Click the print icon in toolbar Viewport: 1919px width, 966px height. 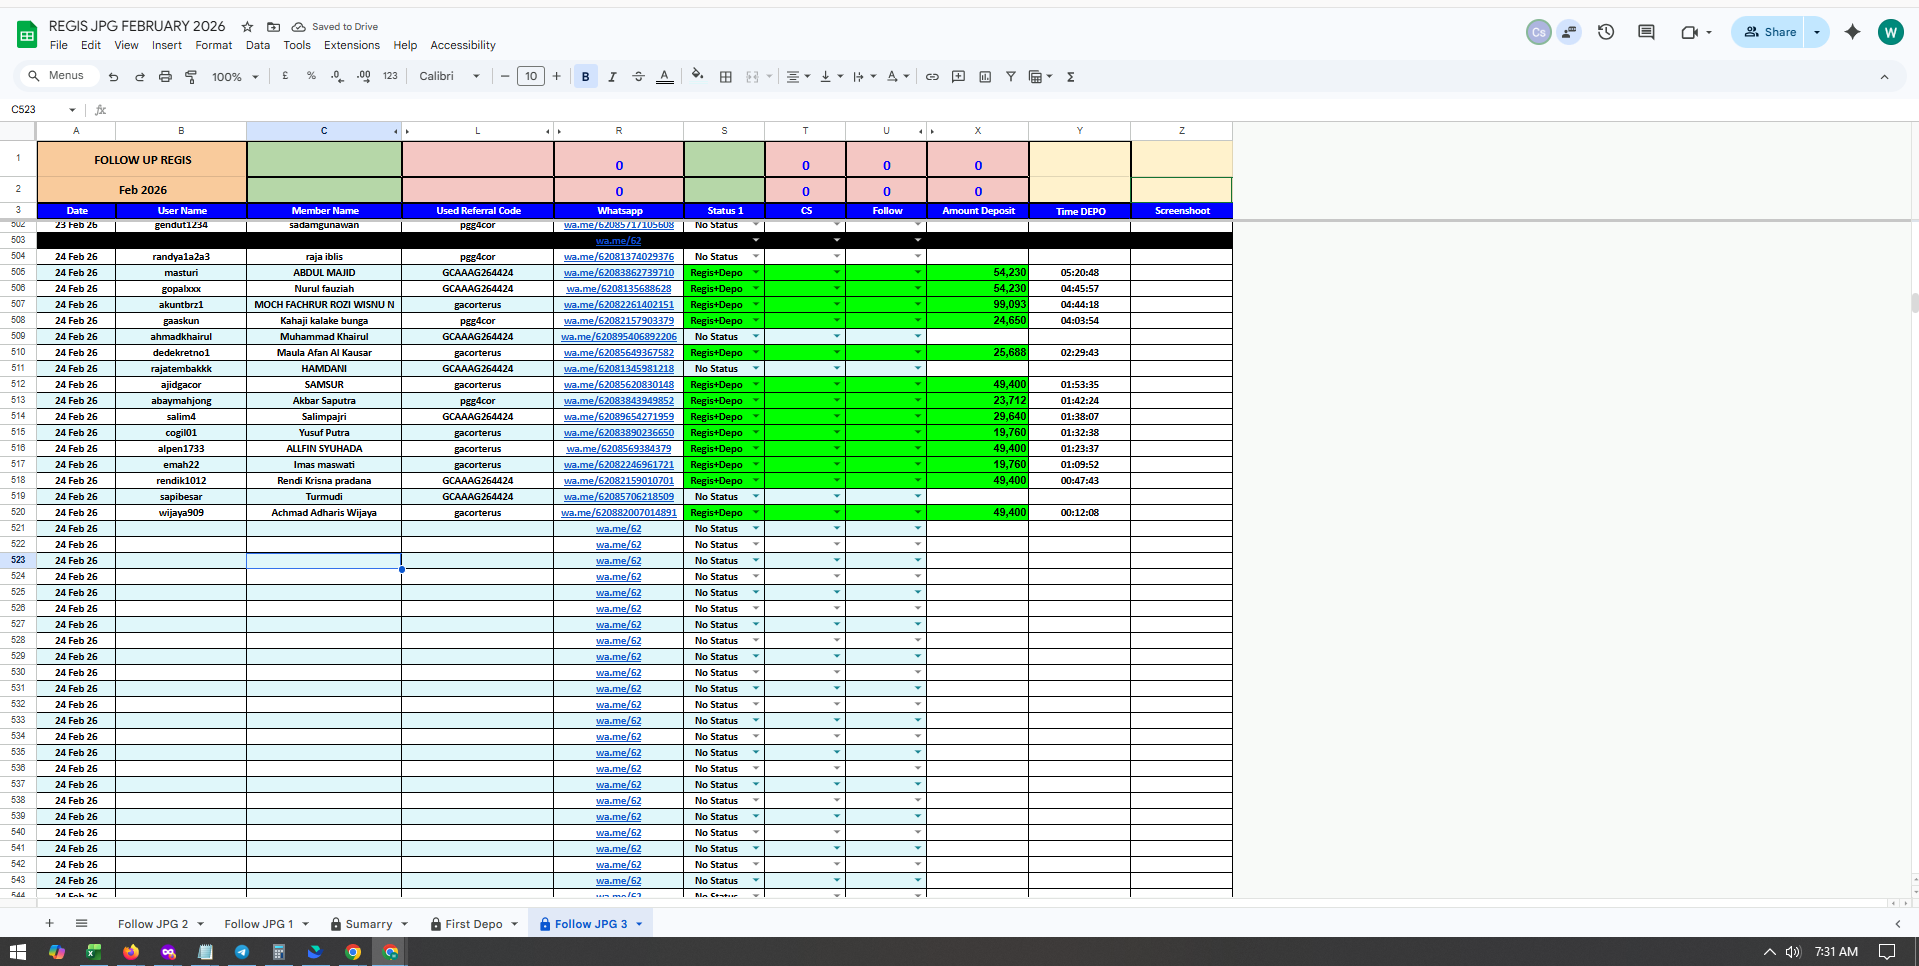[x=165, y=77]
